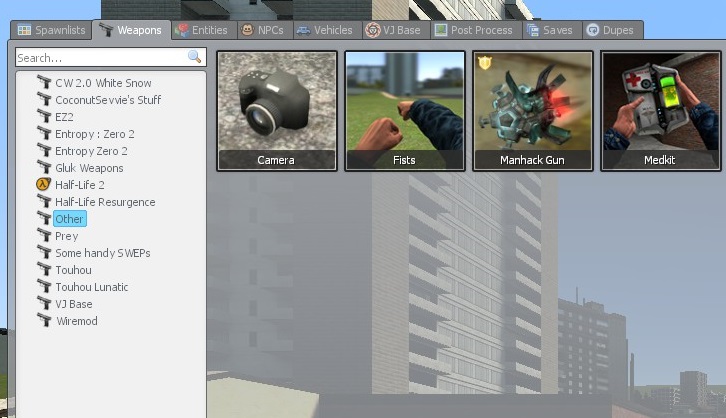The width and height of the screenshot is (726, 418).
Task: Open the Saves tab
Action: click(x=551, y=30)
